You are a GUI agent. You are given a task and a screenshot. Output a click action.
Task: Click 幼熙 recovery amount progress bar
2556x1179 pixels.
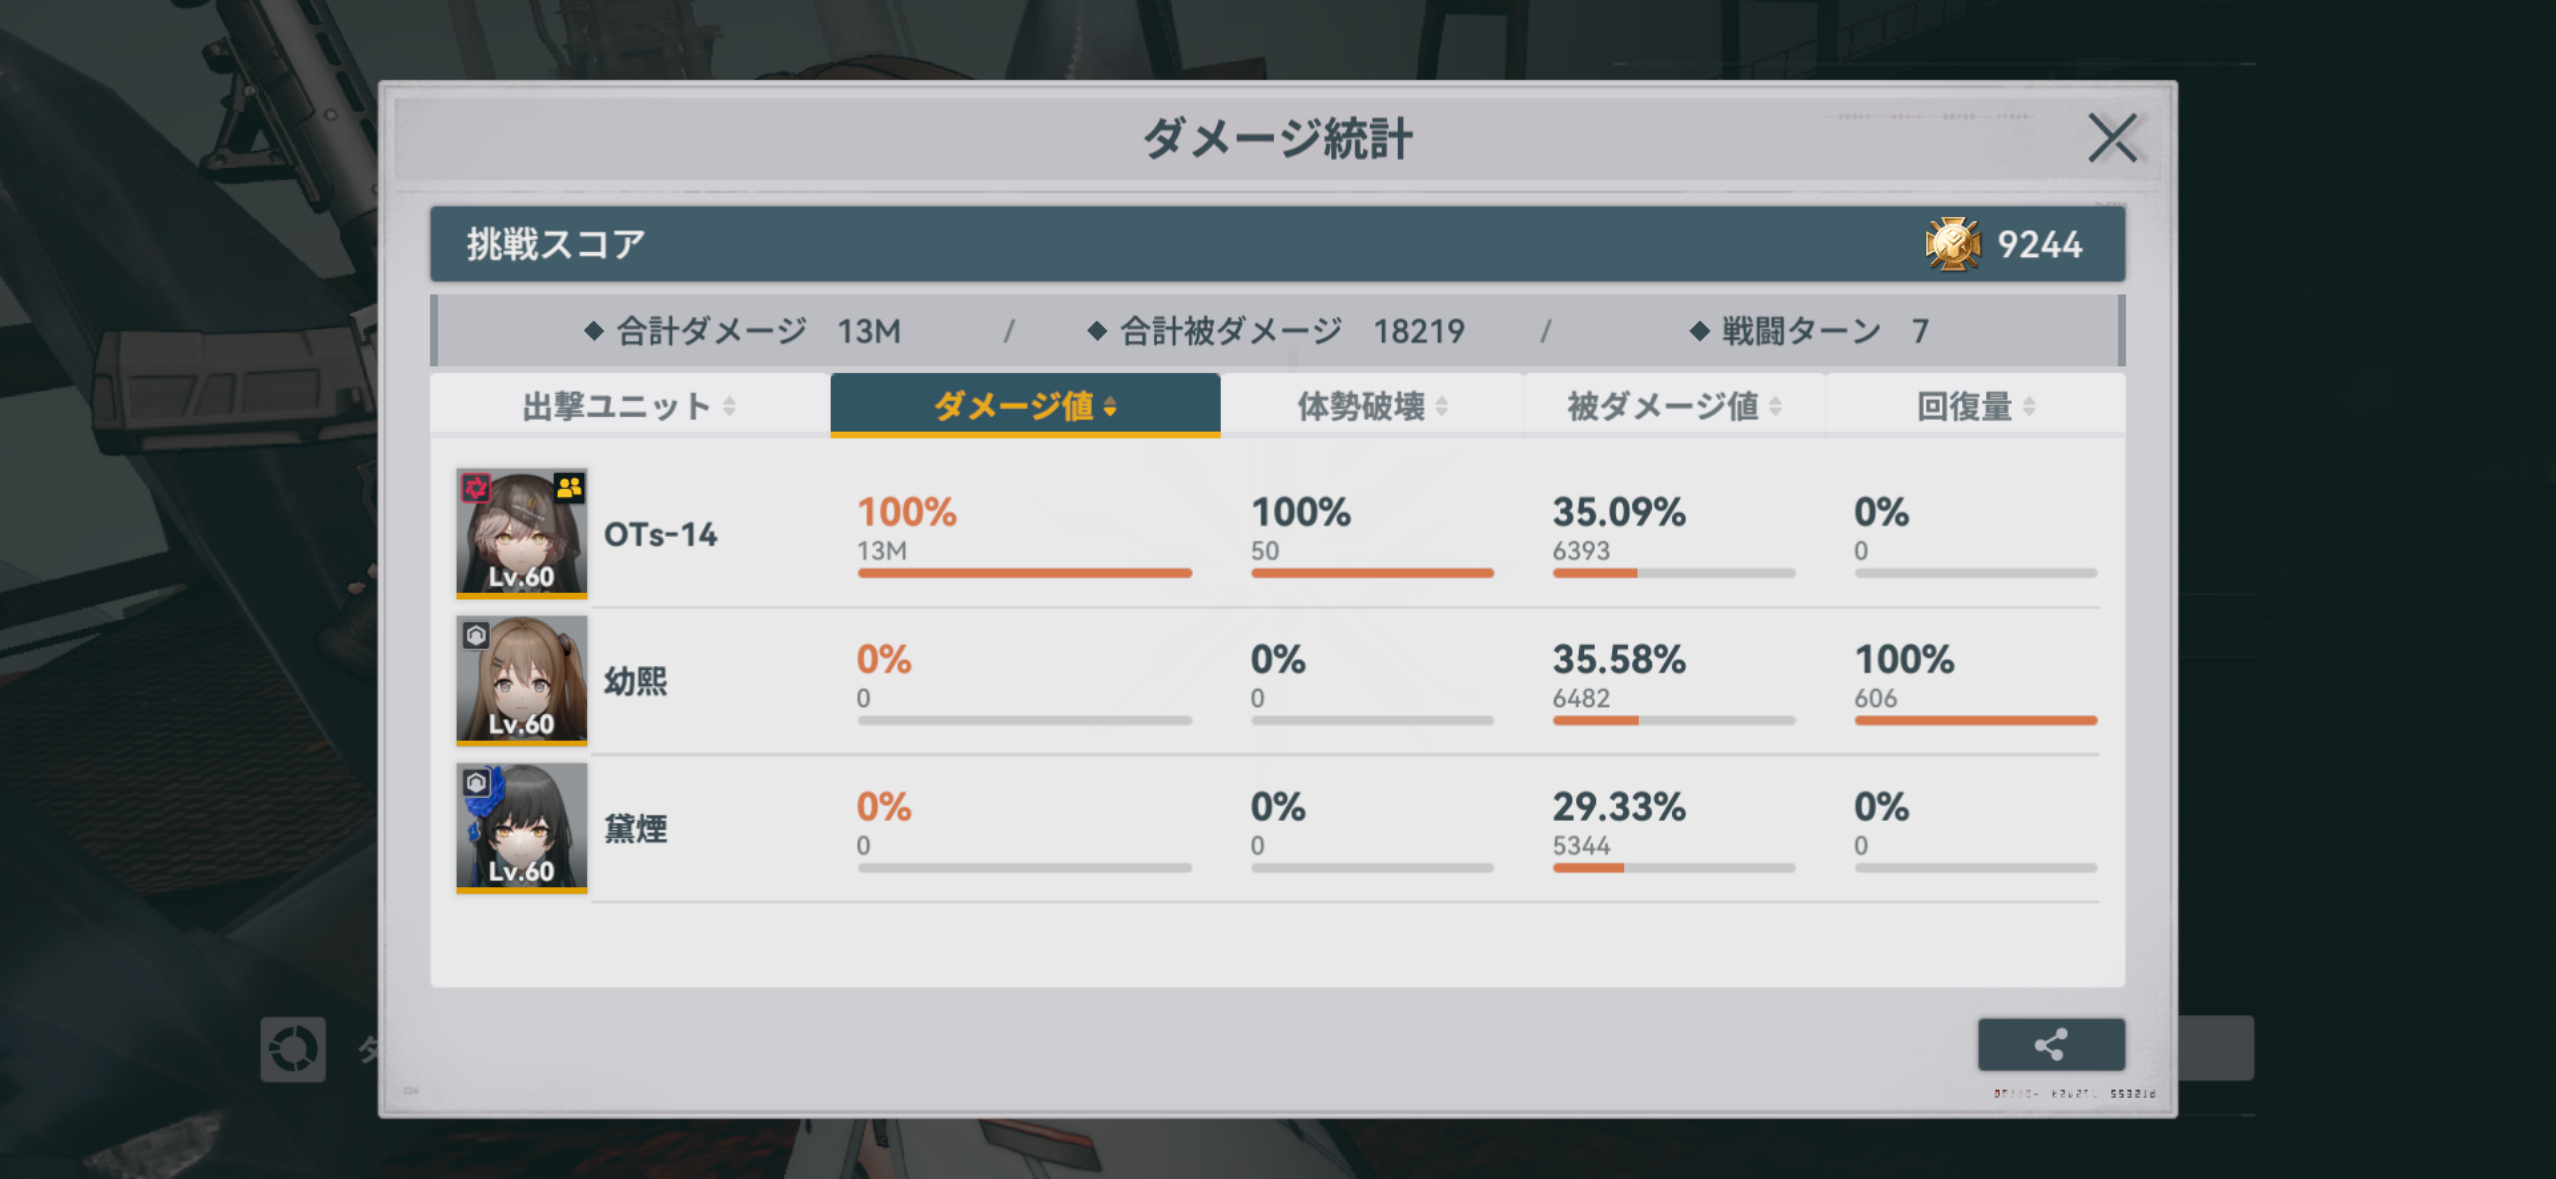[1975, 720]
